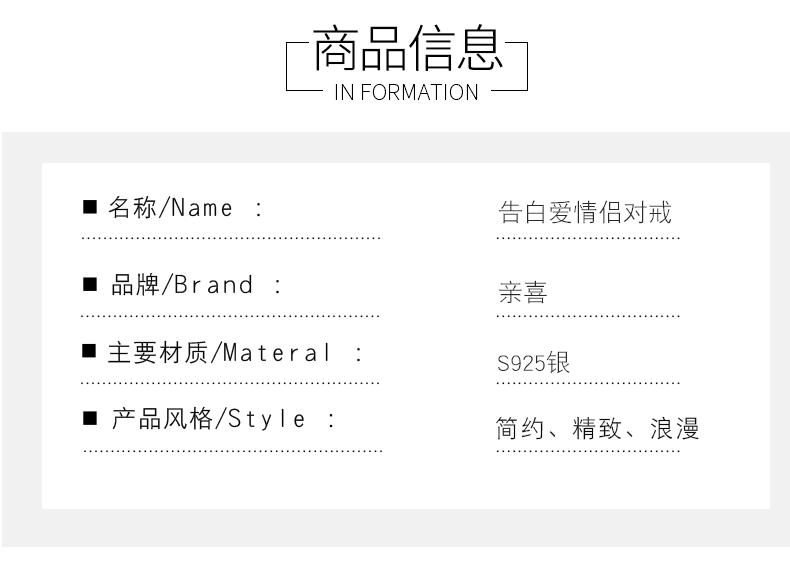
Task: Click the style value 简约、精致、浪漫
Action: [x=598, y=428]
